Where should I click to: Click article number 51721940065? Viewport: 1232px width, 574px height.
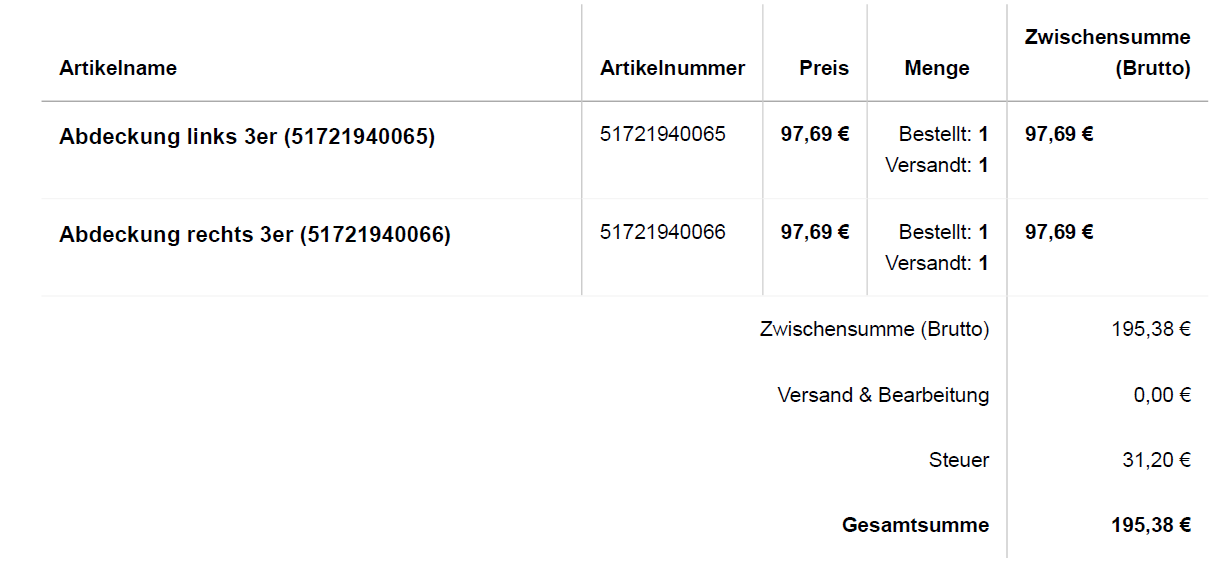(x=663, y=134)
